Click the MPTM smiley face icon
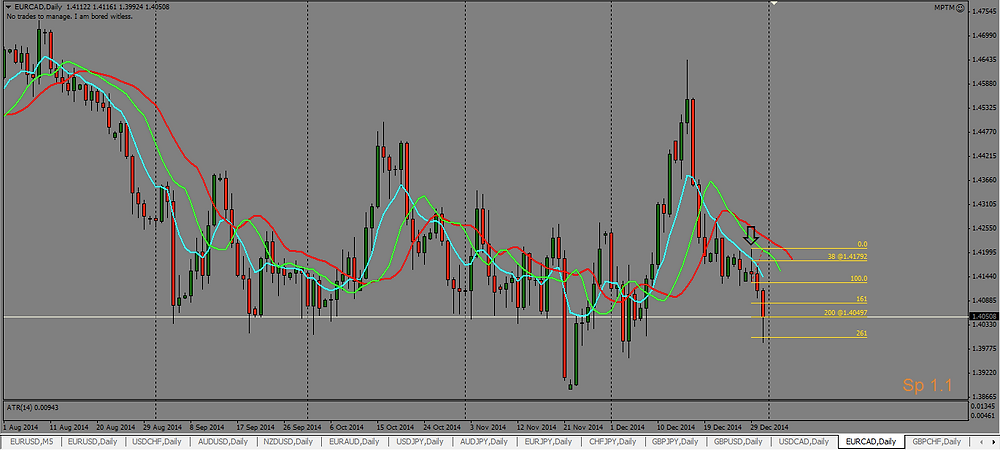The width and height of the screenshot is (1000, 450). click(960, 7)
